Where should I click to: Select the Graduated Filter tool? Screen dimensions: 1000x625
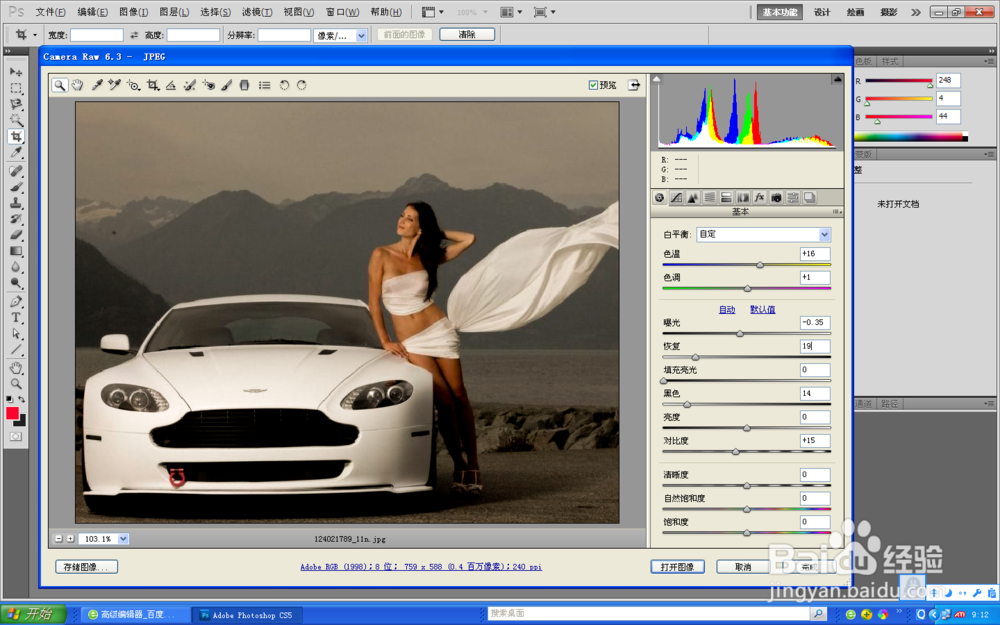244,85
